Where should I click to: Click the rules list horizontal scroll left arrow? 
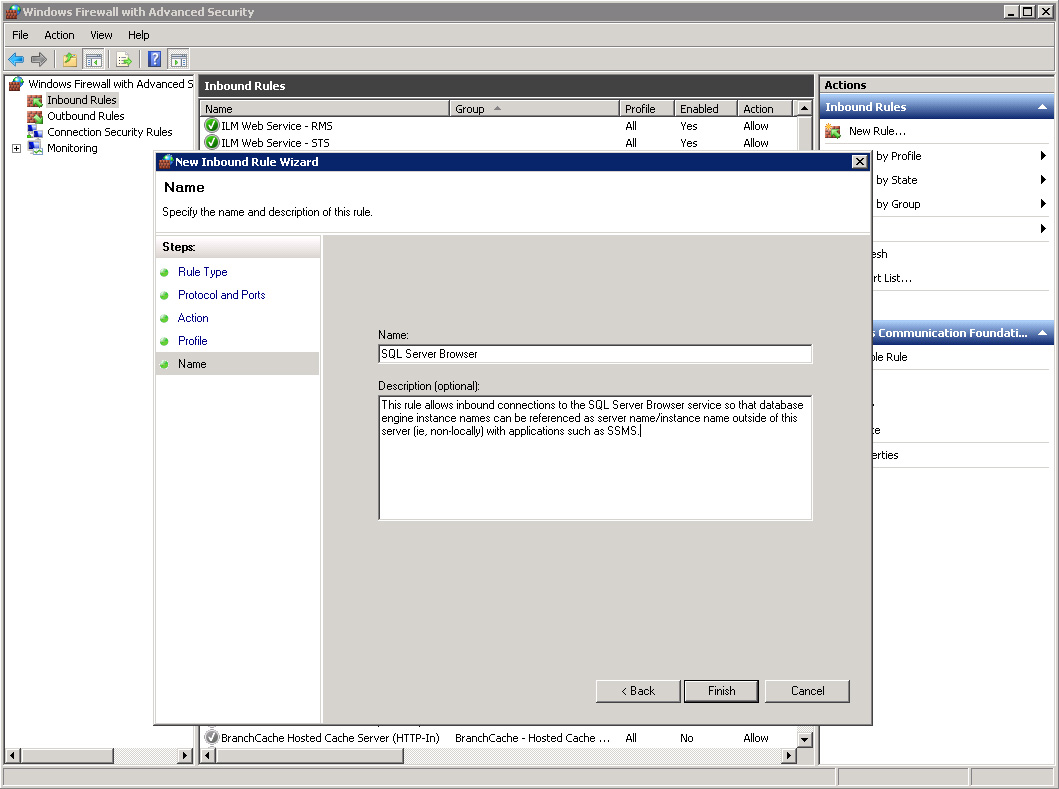point(209,755)
